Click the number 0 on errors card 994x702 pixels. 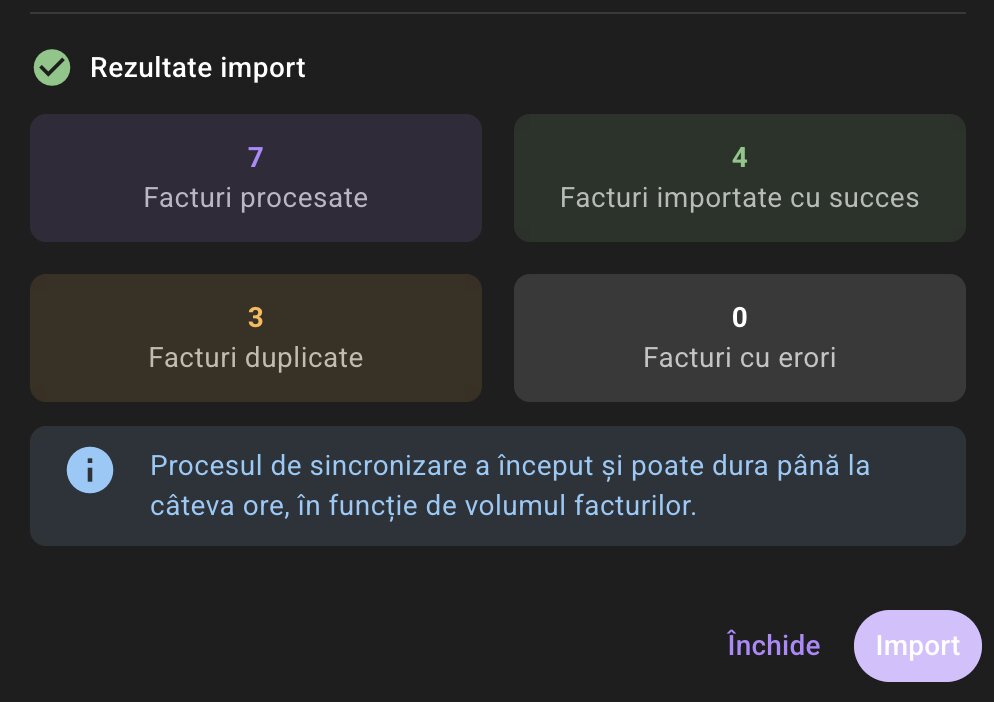pos(739,317)
